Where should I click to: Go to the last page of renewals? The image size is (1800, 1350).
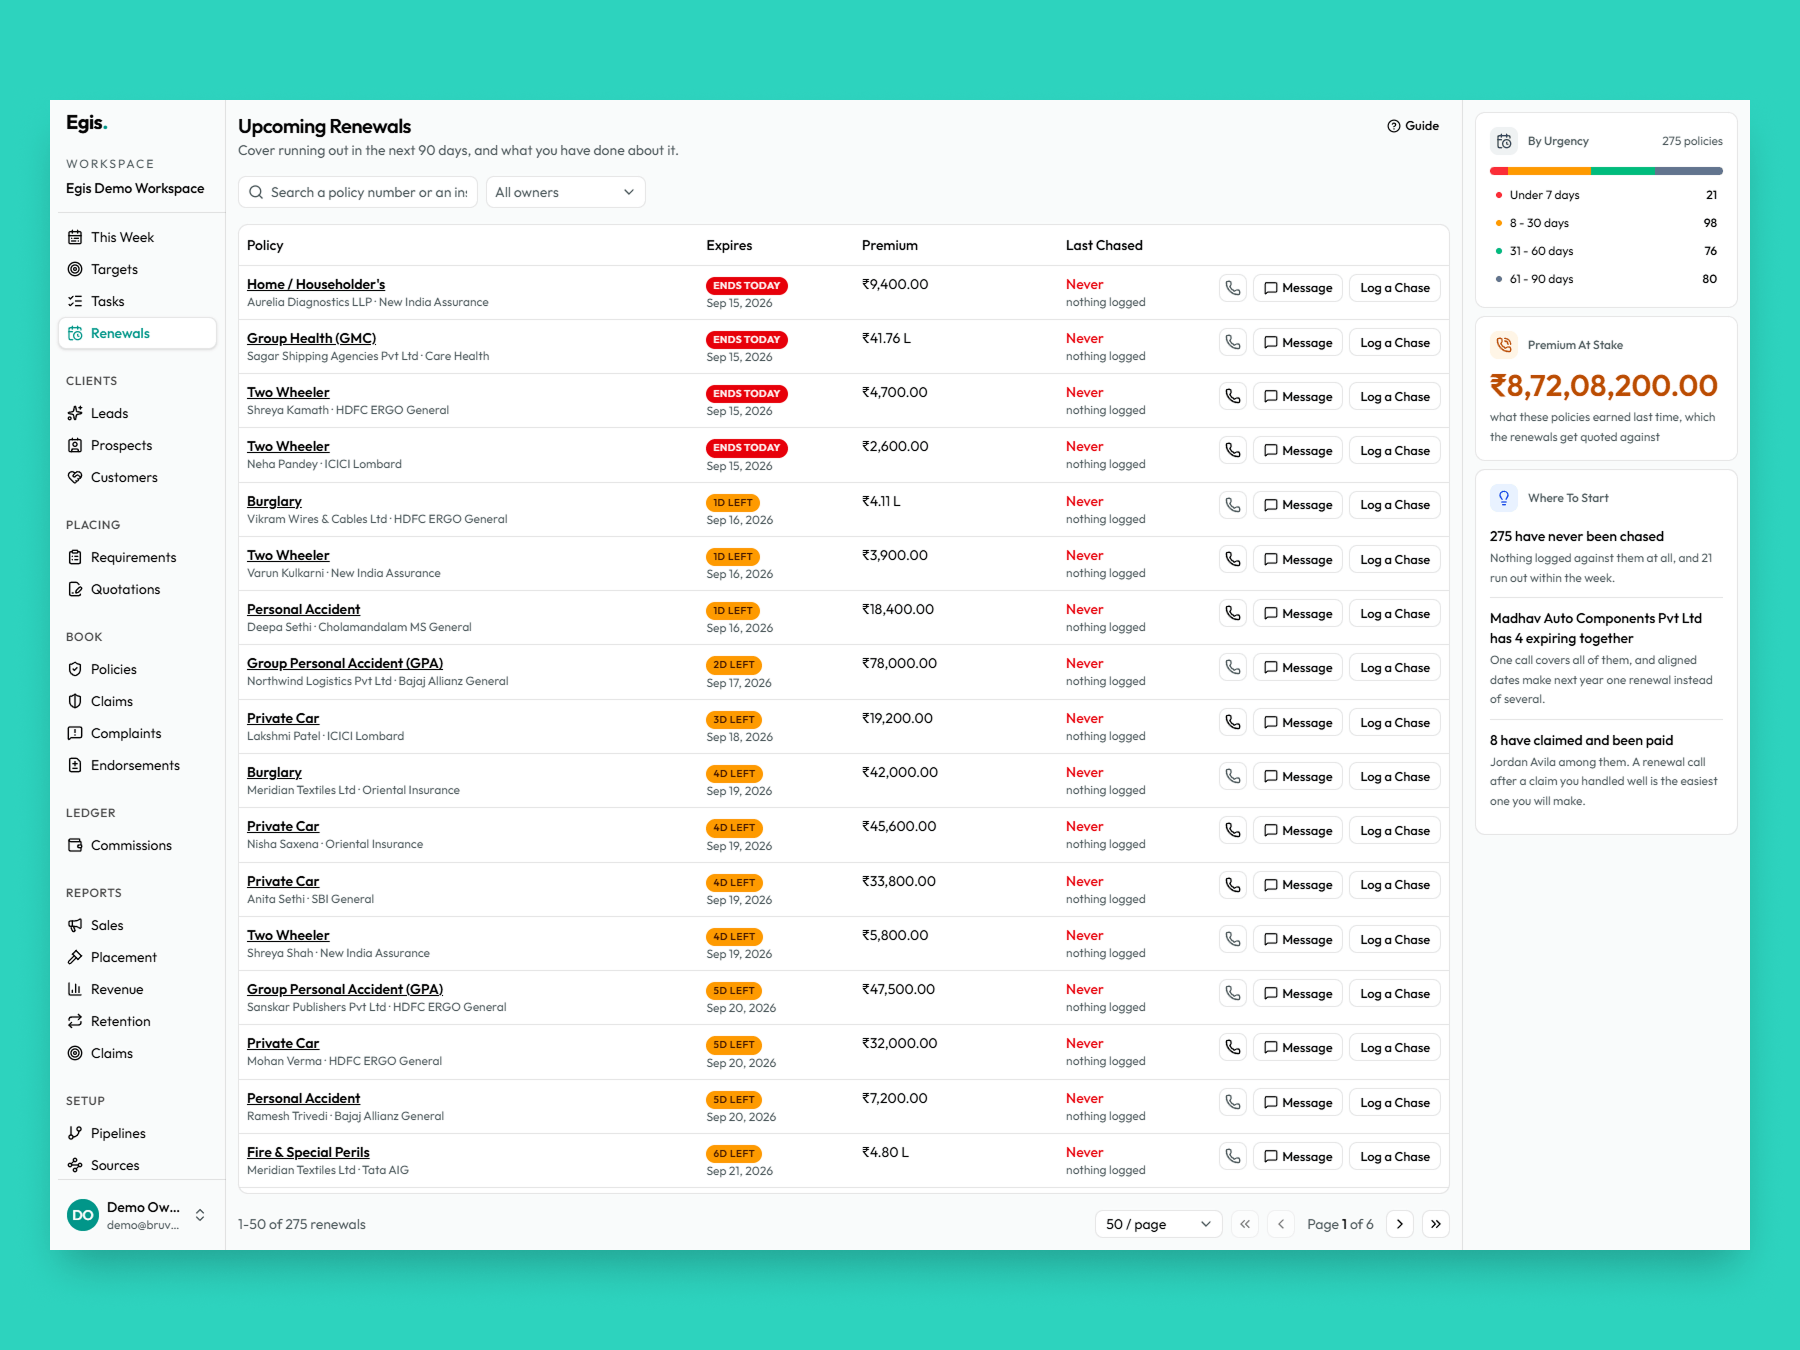(1436, 1224)
